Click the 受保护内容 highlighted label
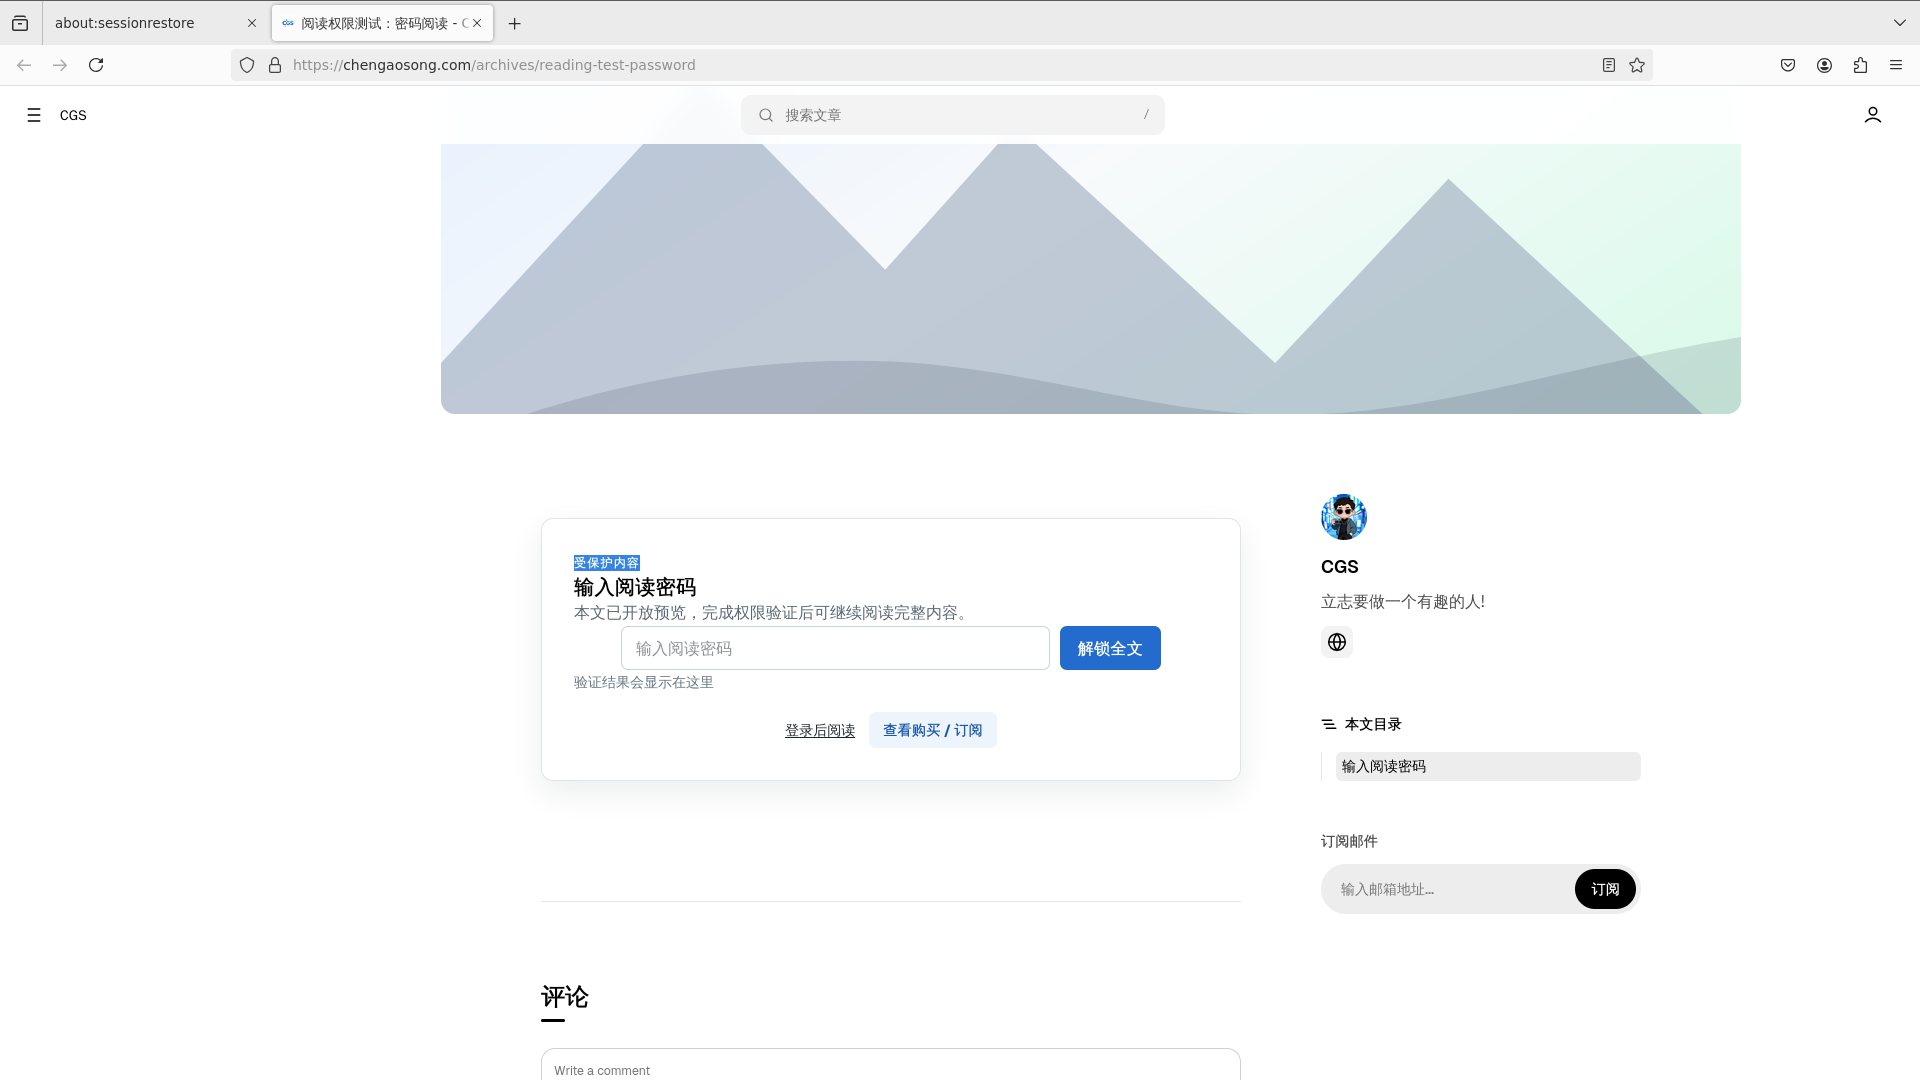The image size is (1920, 1080). click(607, 563)
